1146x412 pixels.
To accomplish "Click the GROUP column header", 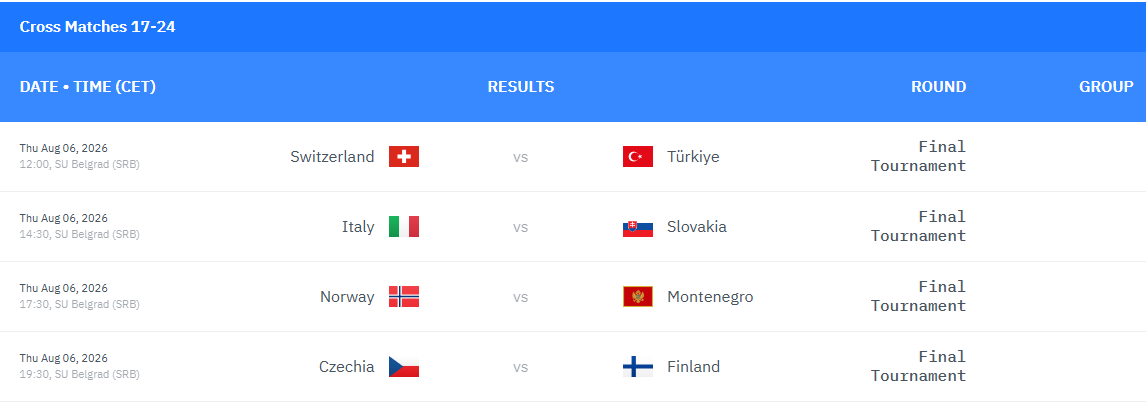I will coord(1106,87).
